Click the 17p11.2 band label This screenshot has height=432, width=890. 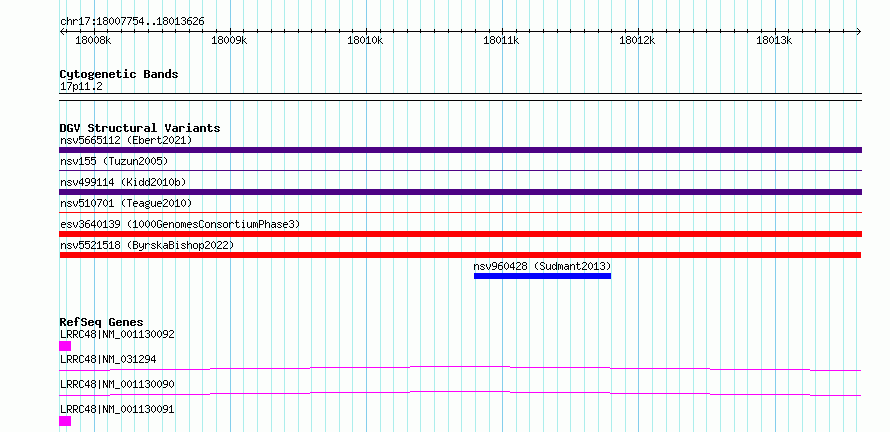pos(81,87)
